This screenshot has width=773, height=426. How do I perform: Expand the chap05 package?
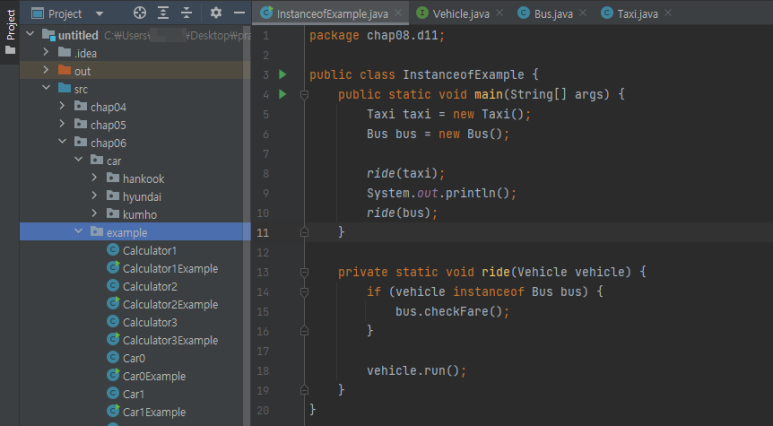point(62,124)
